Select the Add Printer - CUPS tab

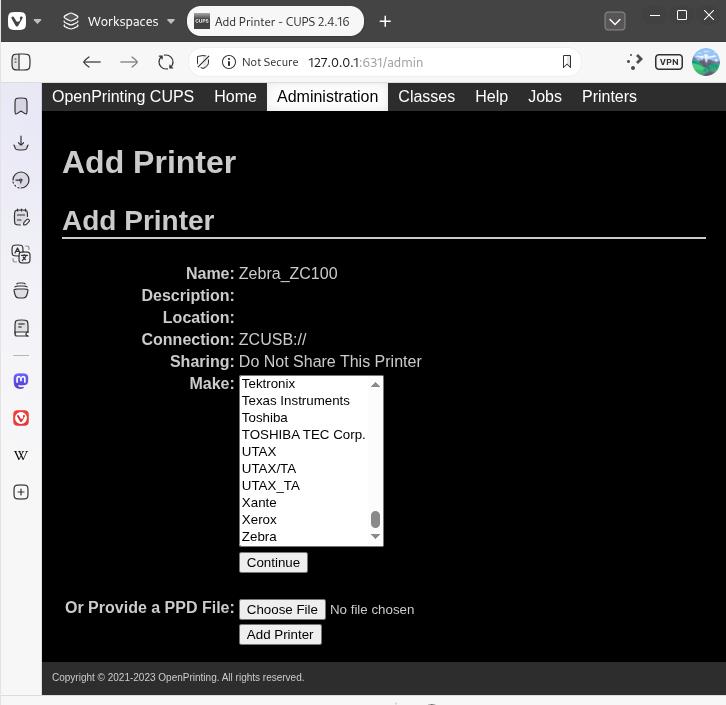click(x=275, y=21)
